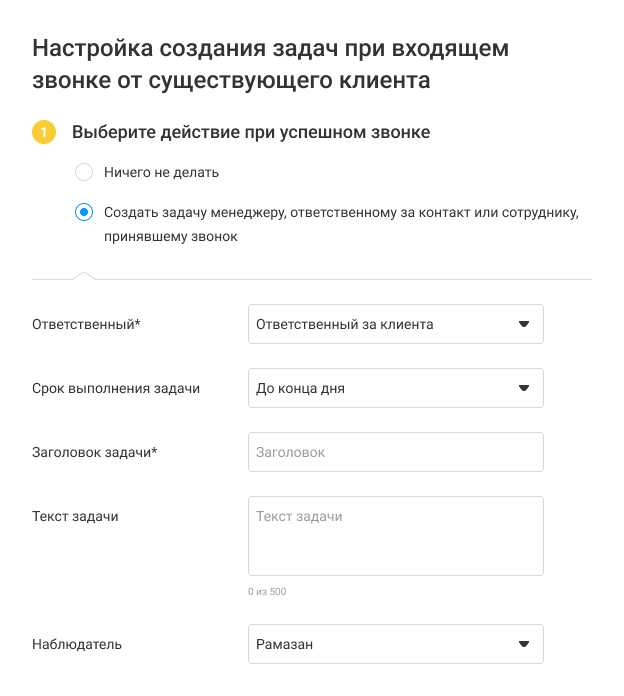Click the "0 из 500" character counter
This screenshot has width=624, height=696.
pyautogui.click(x=267, y=592)
